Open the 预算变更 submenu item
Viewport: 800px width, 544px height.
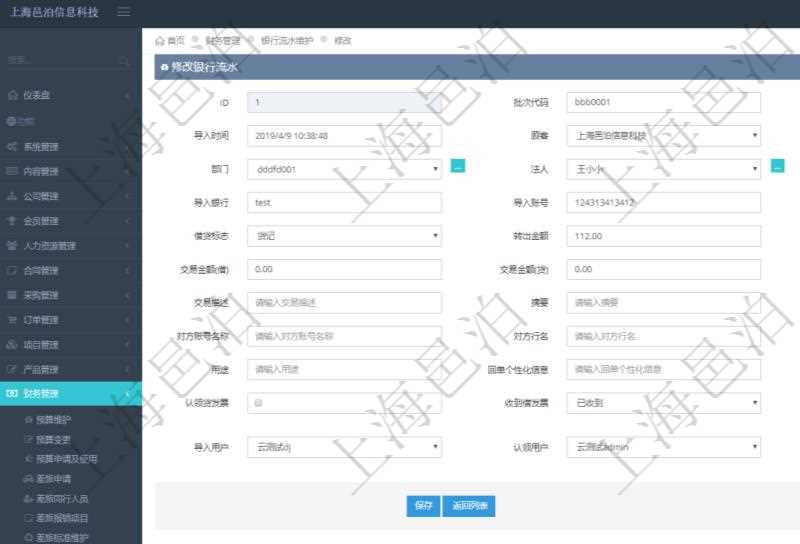pos(53,439)
